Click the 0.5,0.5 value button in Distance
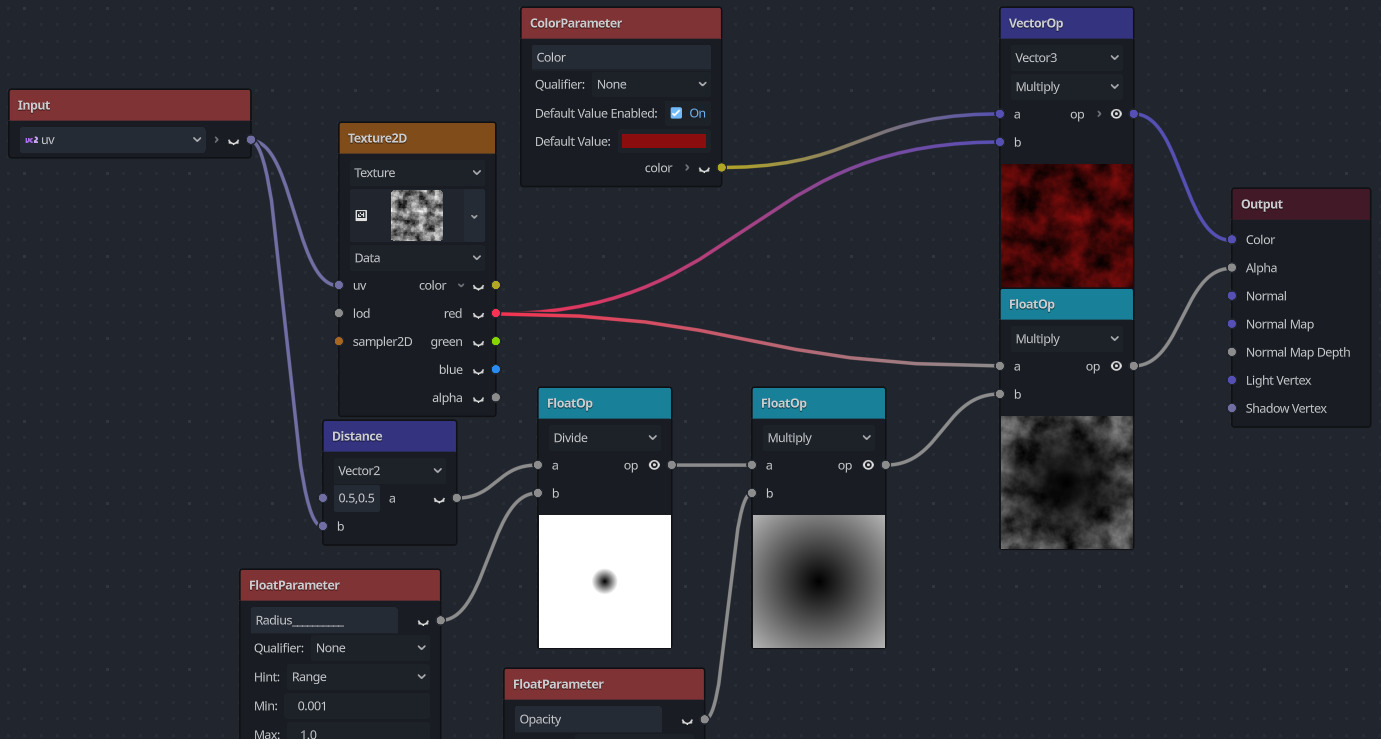The height and width of the screenshot is (739, 1381). point(356,498)
